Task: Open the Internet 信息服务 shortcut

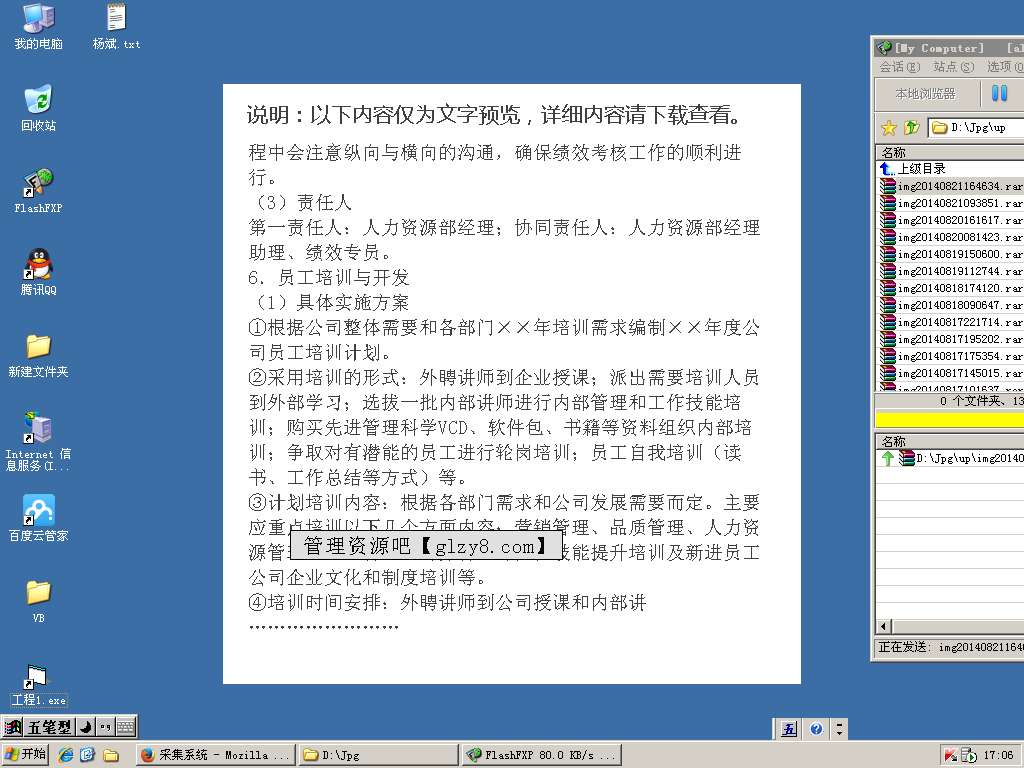Action: [39, 441]
